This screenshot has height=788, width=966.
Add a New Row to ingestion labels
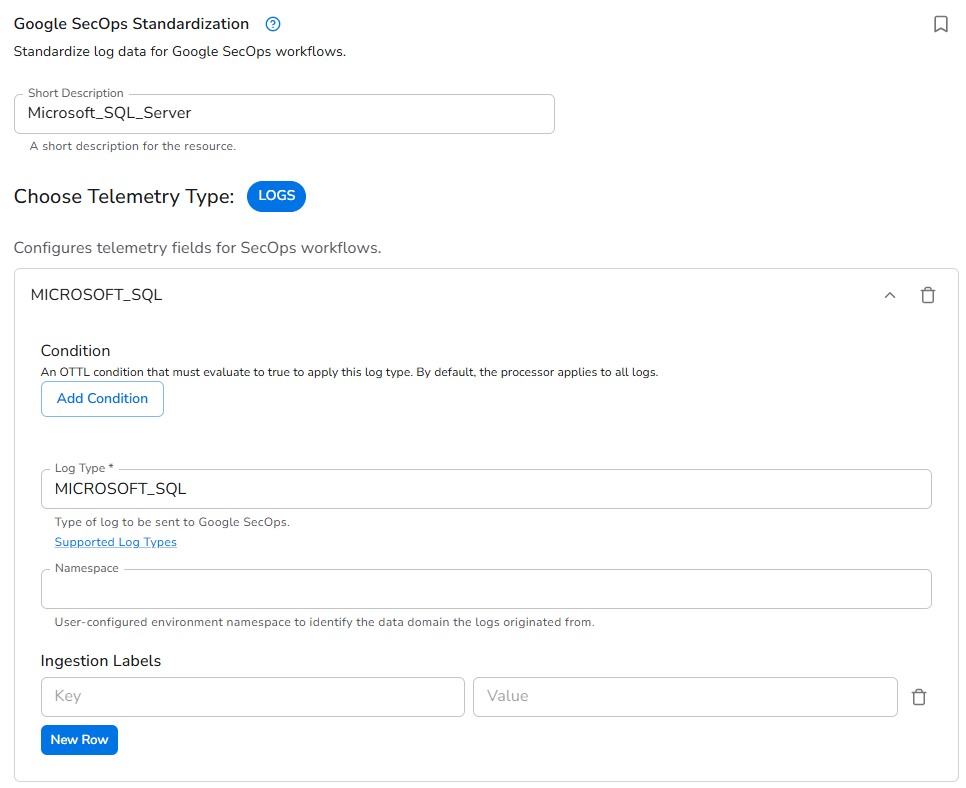click(x=79, y=739)
